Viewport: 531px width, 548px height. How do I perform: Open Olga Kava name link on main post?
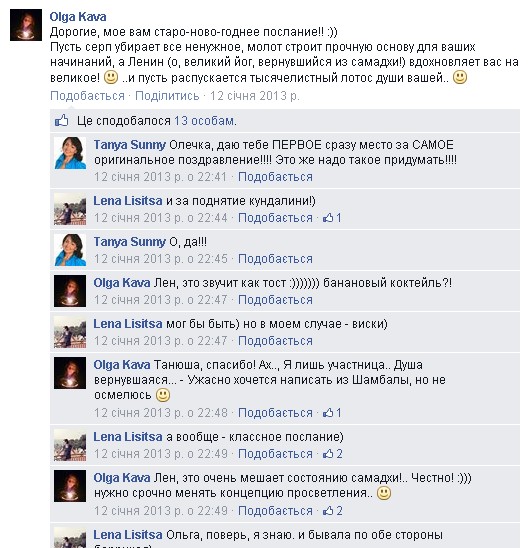(x=78, y=16)
